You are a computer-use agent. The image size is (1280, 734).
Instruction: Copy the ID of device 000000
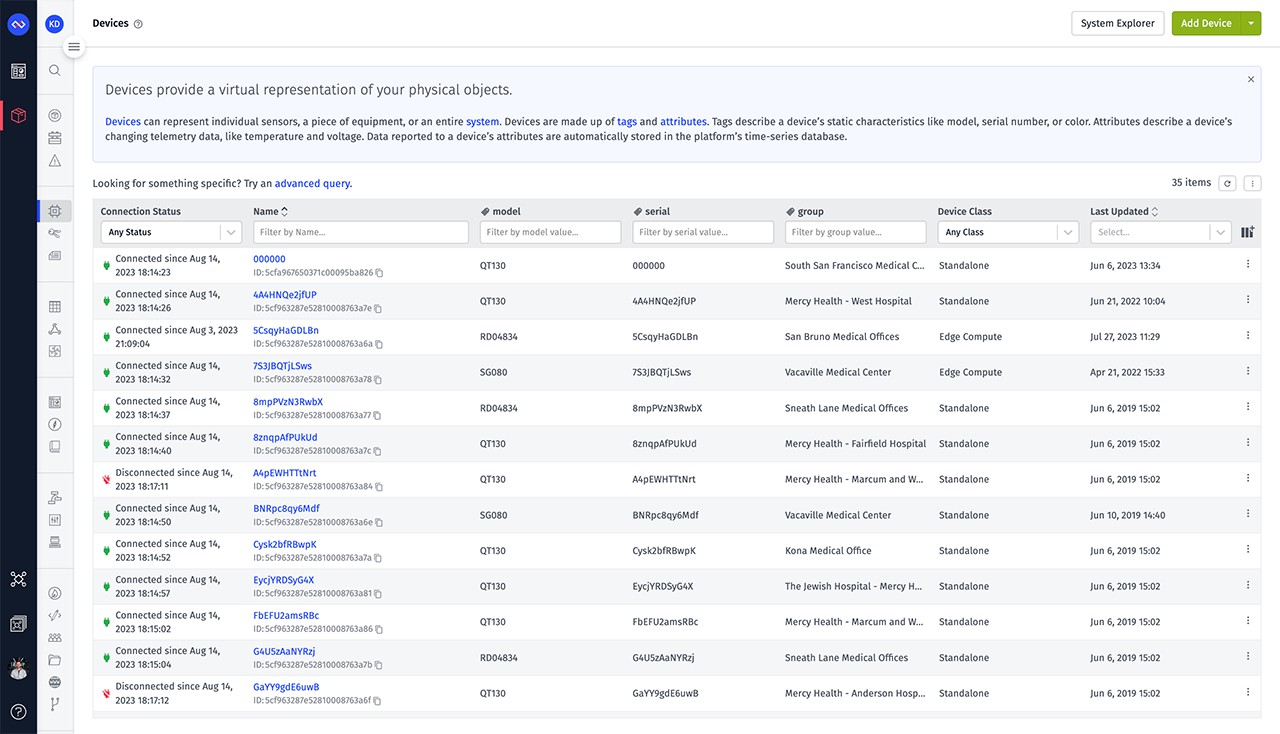(379, 273)
